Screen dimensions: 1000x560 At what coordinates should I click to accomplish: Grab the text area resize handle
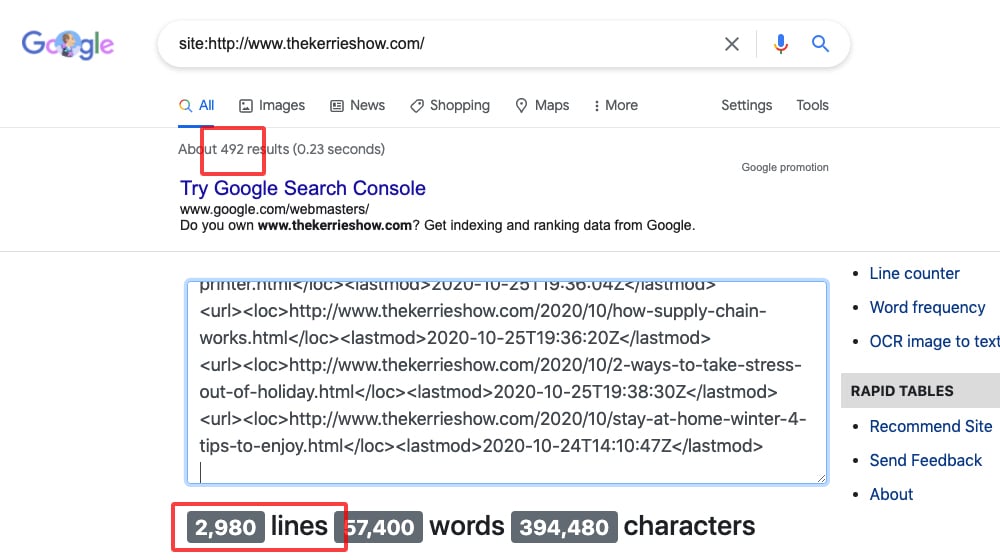coord(821,478)
